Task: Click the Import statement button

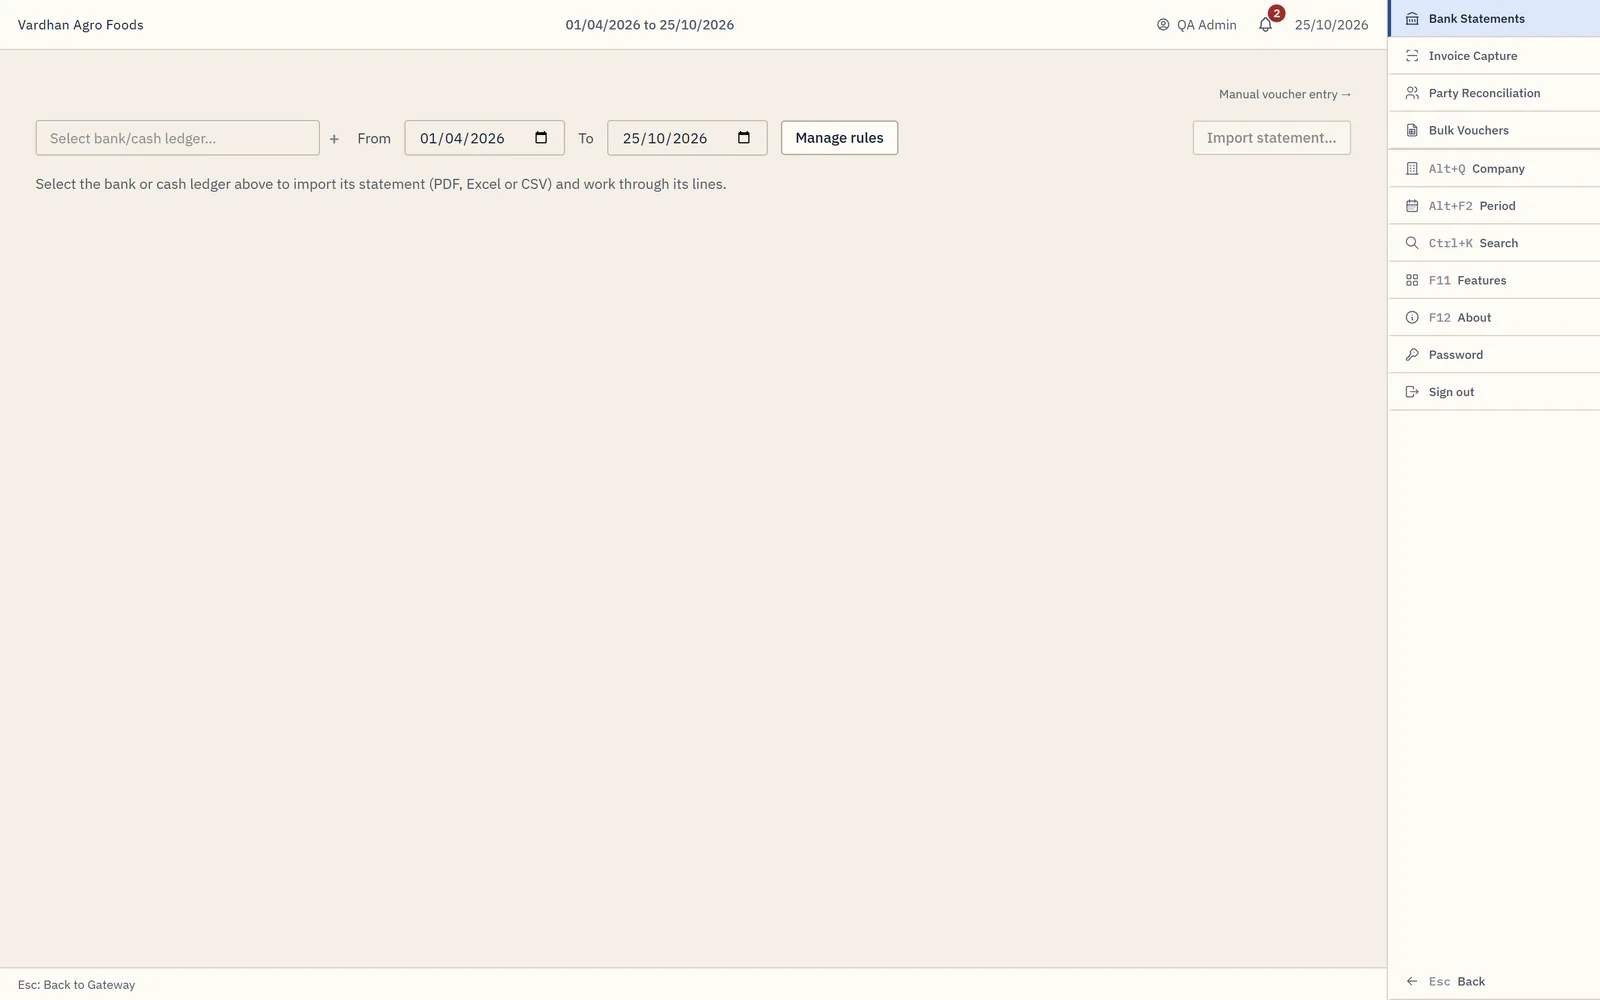Action: (x=1271, y=138)
